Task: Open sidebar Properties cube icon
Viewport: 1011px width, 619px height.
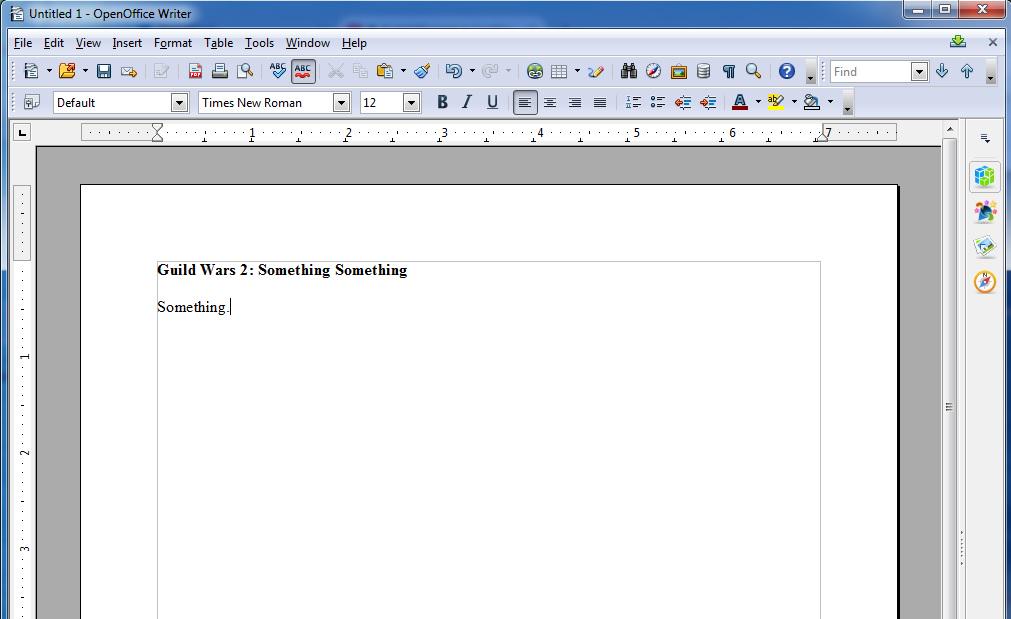Action: (985, 176)
